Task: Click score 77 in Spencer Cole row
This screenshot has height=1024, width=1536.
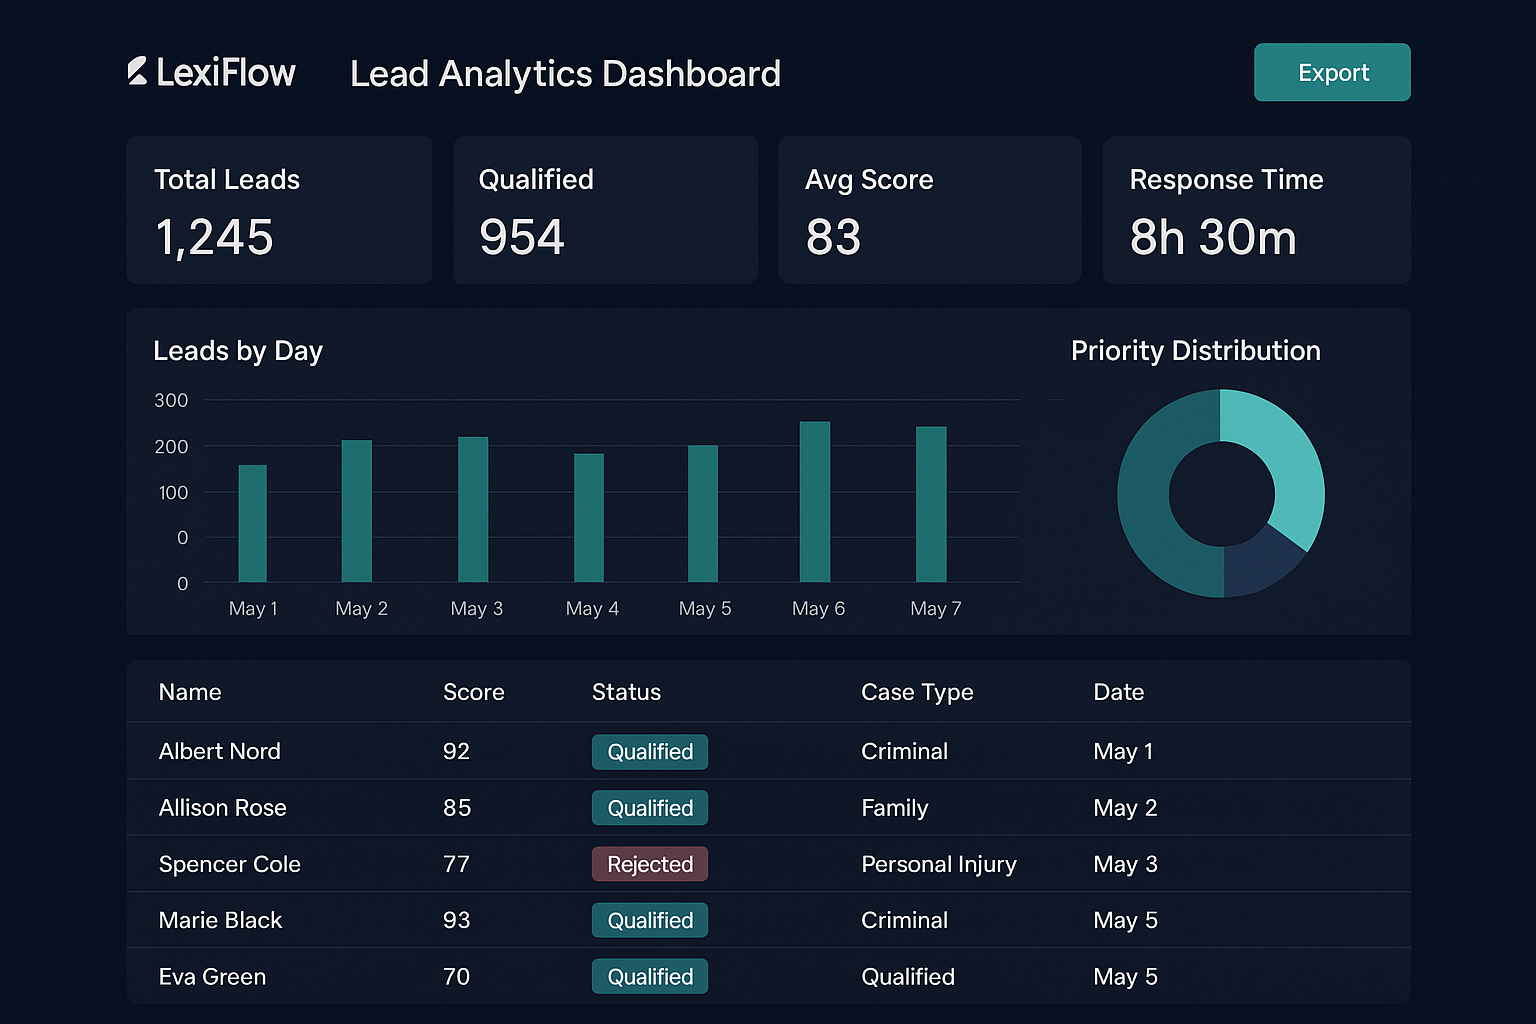Action: [456, 864]
